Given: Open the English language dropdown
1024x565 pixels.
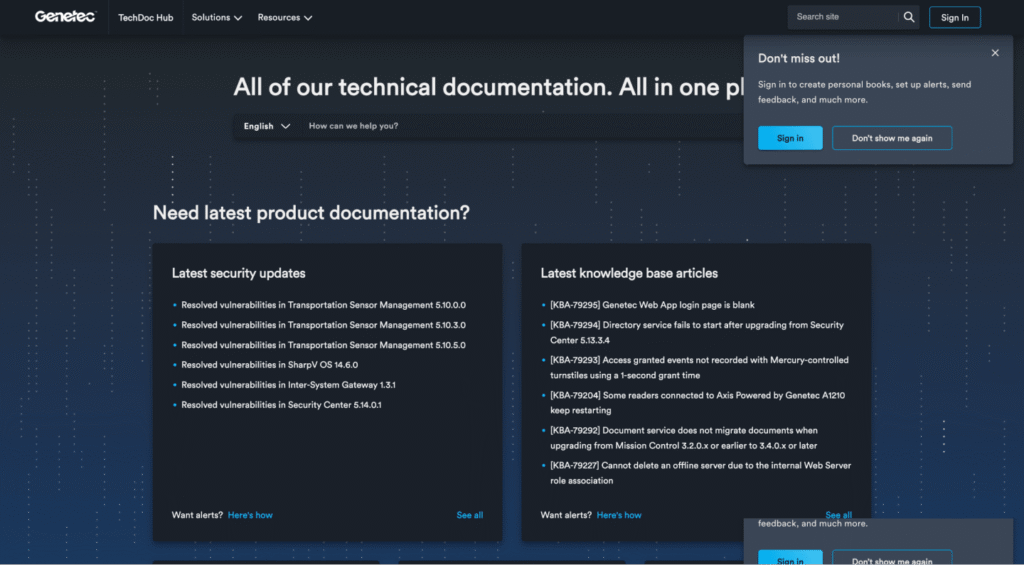Looking at the screenshot, I should (266, 126).
